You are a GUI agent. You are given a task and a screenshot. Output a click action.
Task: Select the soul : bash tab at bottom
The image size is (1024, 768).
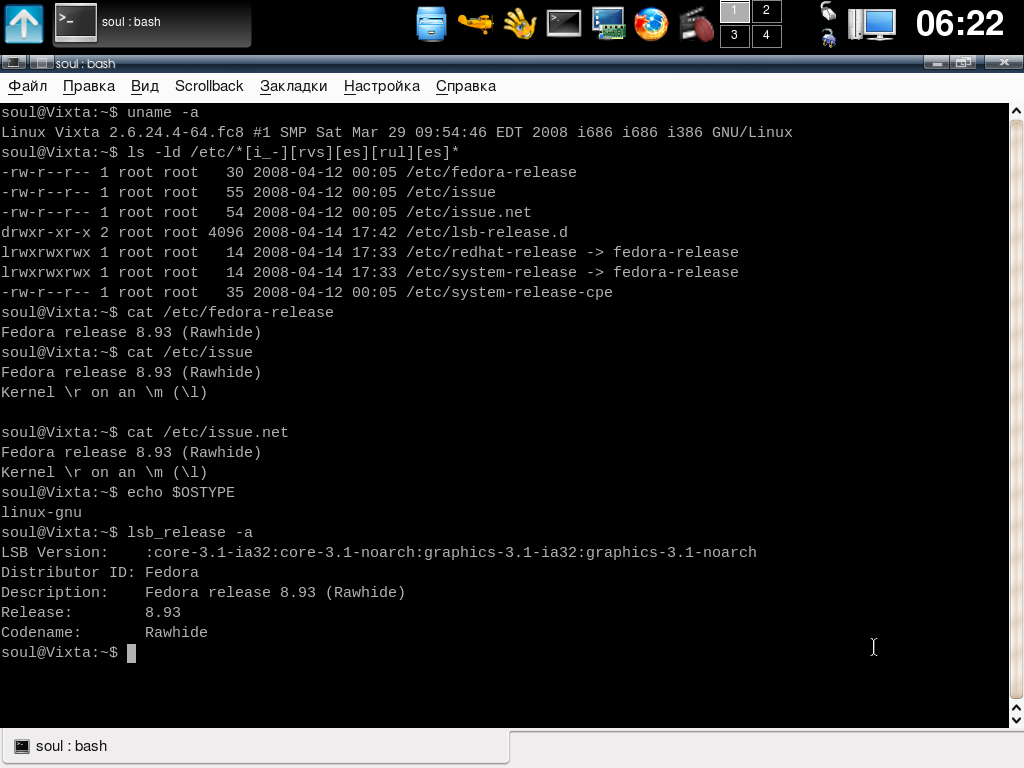[255, 746]
